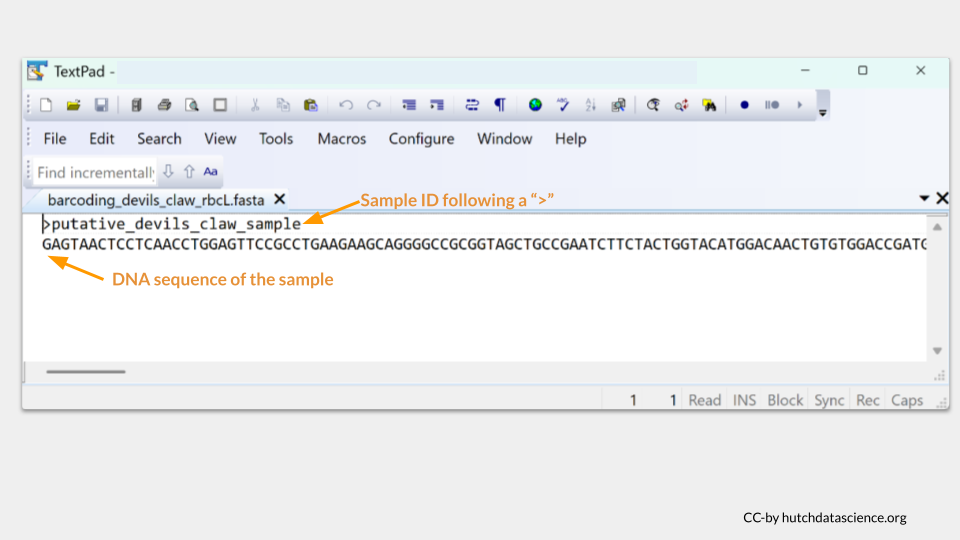The height and width of the screenshot is (540, 960).
Task: Paste from clipboard with the Paste icon
Action: pos(310,105)
